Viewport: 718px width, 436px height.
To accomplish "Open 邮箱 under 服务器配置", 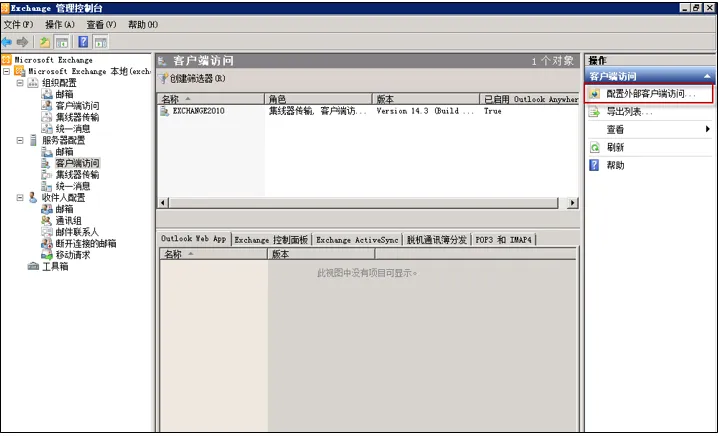I will pos(64,152).
